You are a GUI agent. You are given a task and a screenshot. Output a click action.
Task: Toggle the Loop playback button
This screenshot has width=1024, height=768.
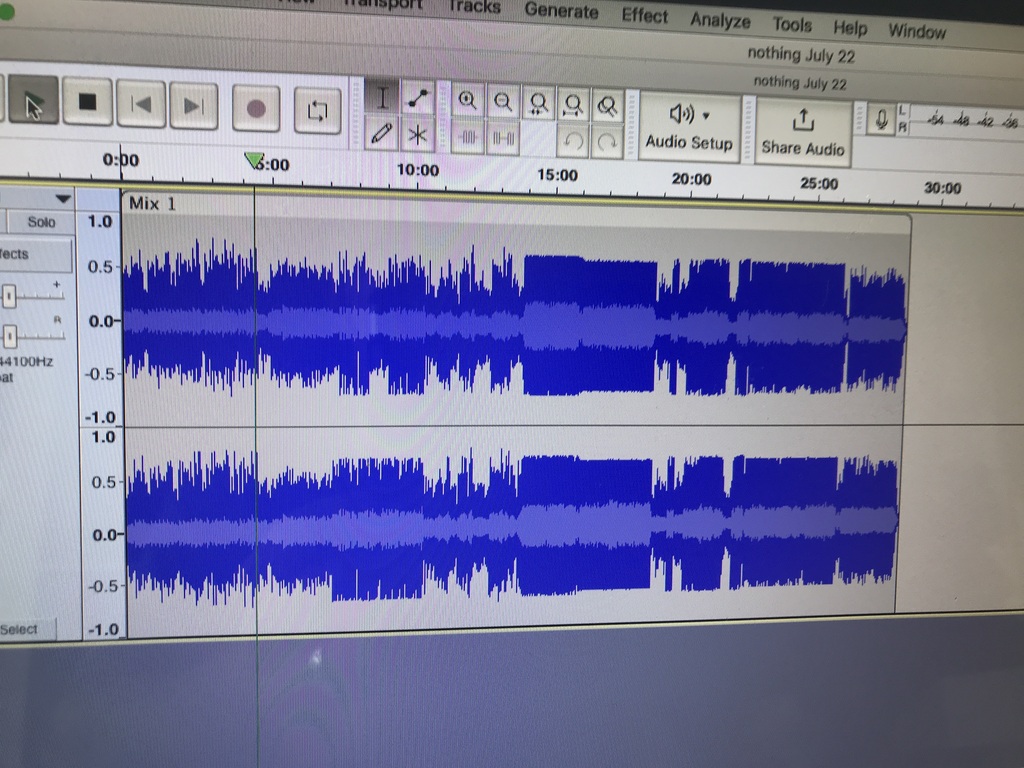pos(317,111)
